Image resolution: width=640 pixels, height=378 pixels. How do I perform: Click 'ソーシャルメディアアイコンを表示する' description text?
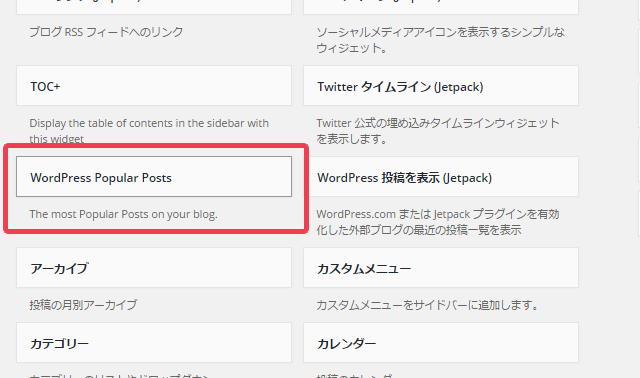tap(440, 40)
